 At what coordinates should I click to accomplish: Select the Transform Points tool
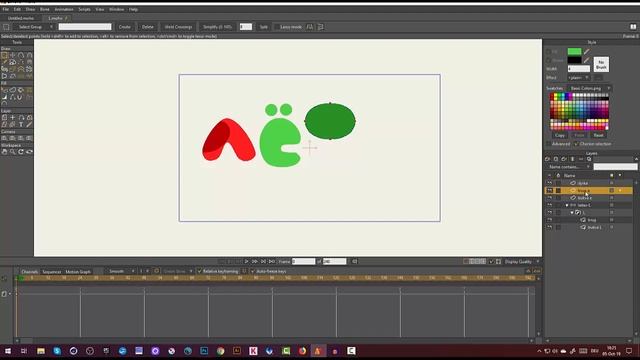pos(13,55)
